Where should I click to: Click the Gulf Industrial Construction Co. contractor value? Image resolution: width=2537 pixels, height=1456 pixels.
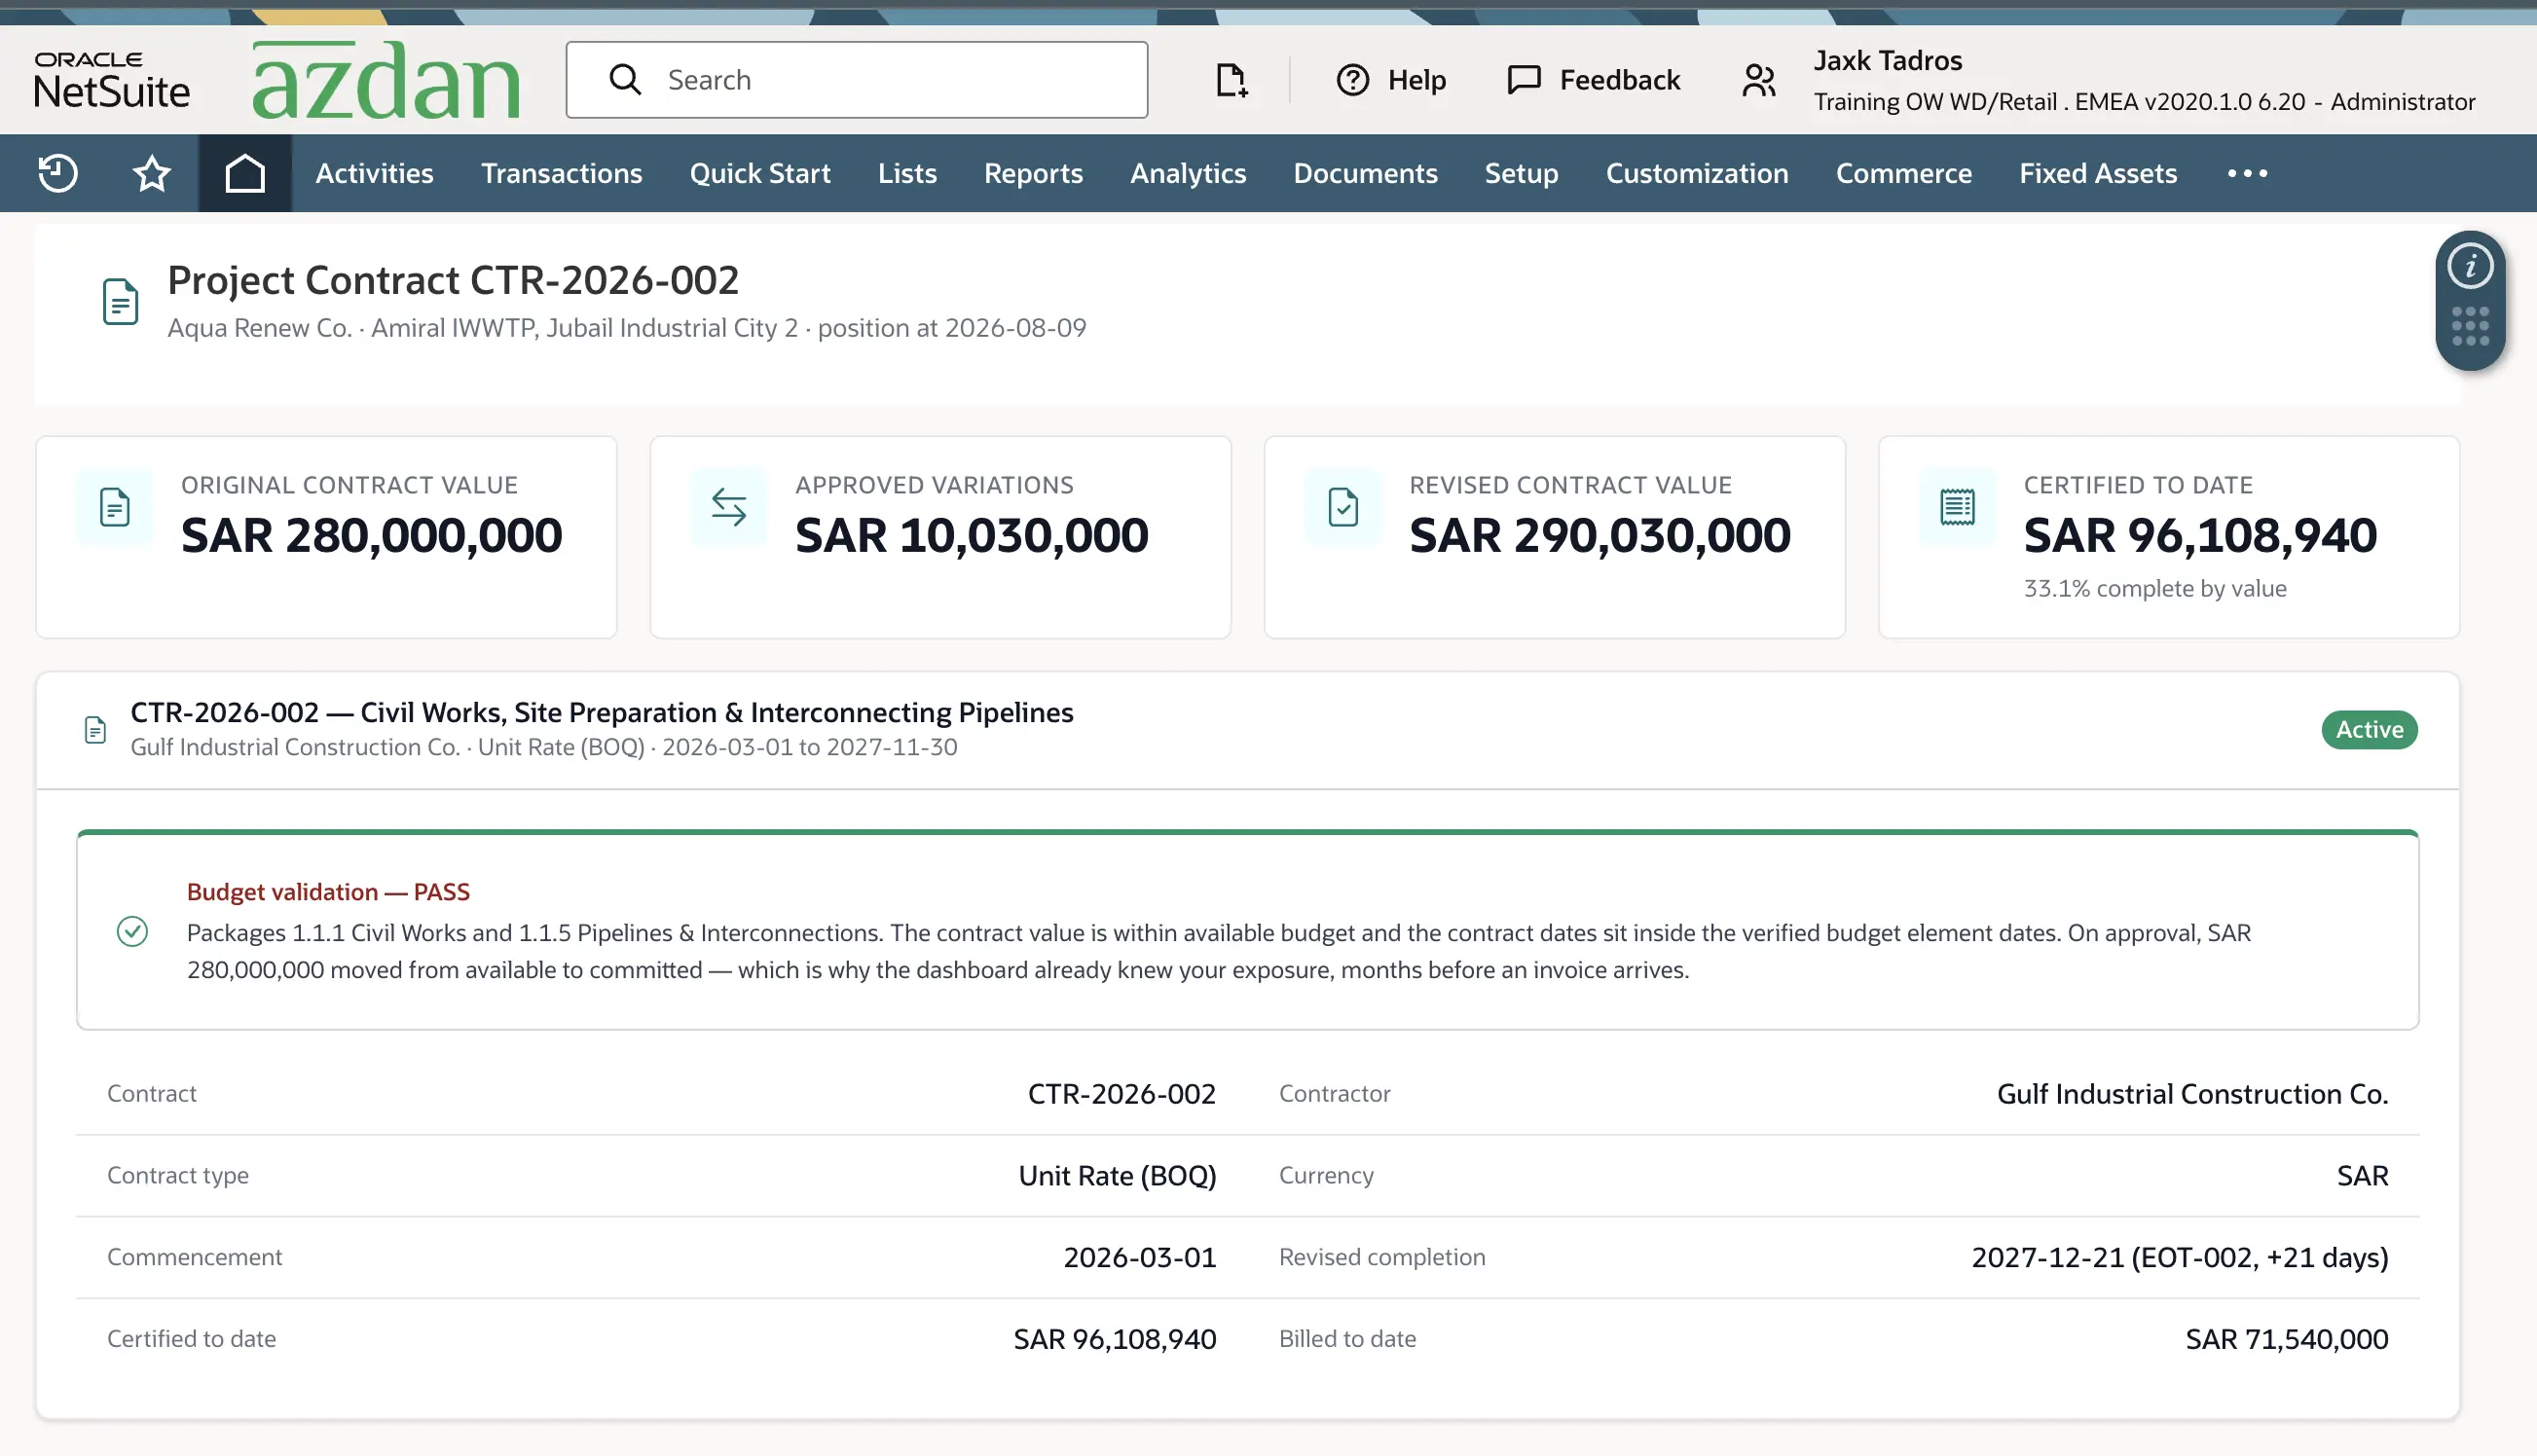click(x=2192, y=1093)
